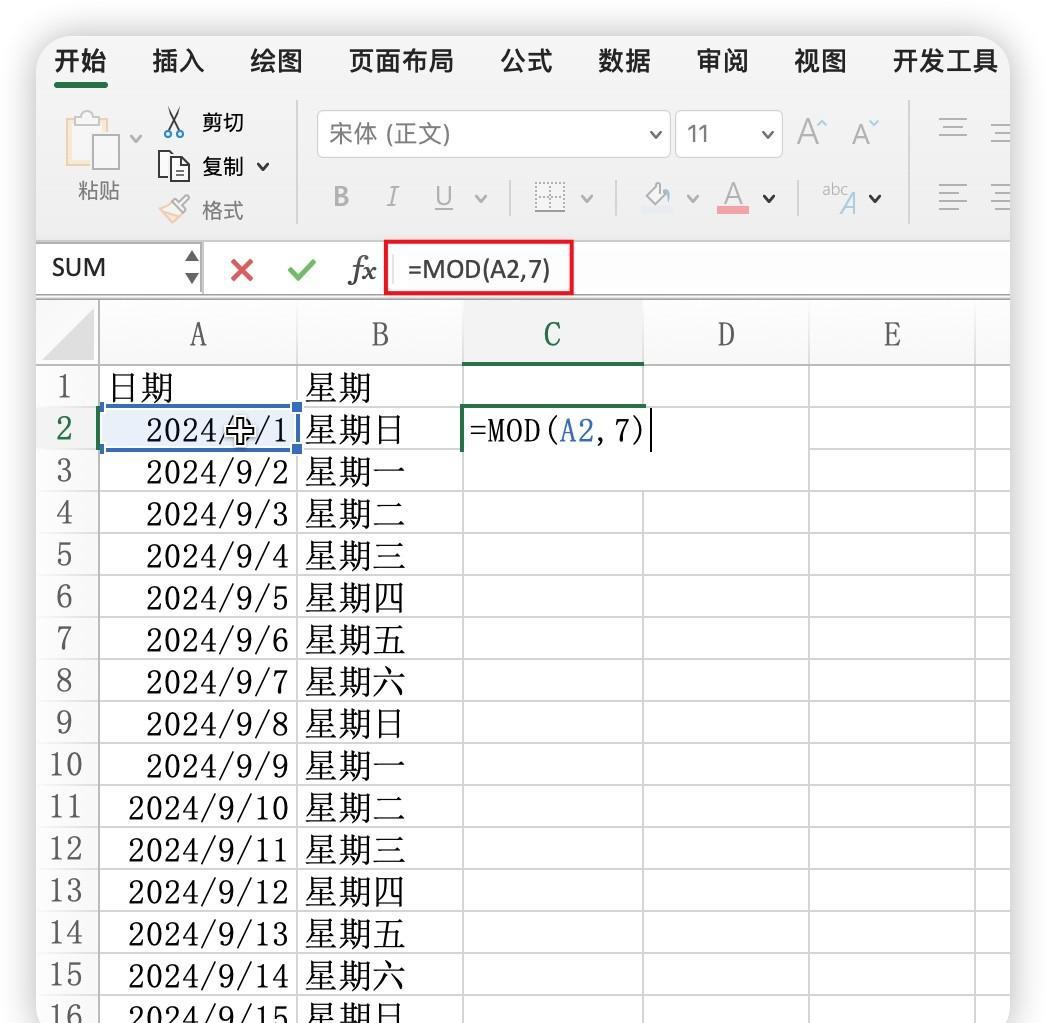
Task: Click cell with 星期 header
Action: (380, 387)
